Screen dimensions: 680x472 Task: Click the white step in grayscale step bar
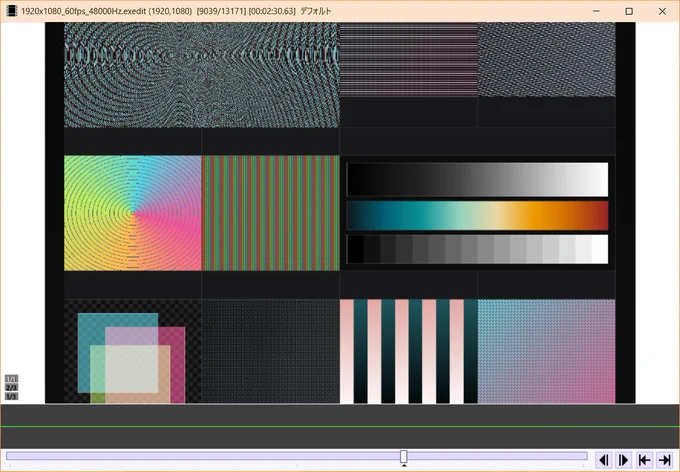(600, 249)
